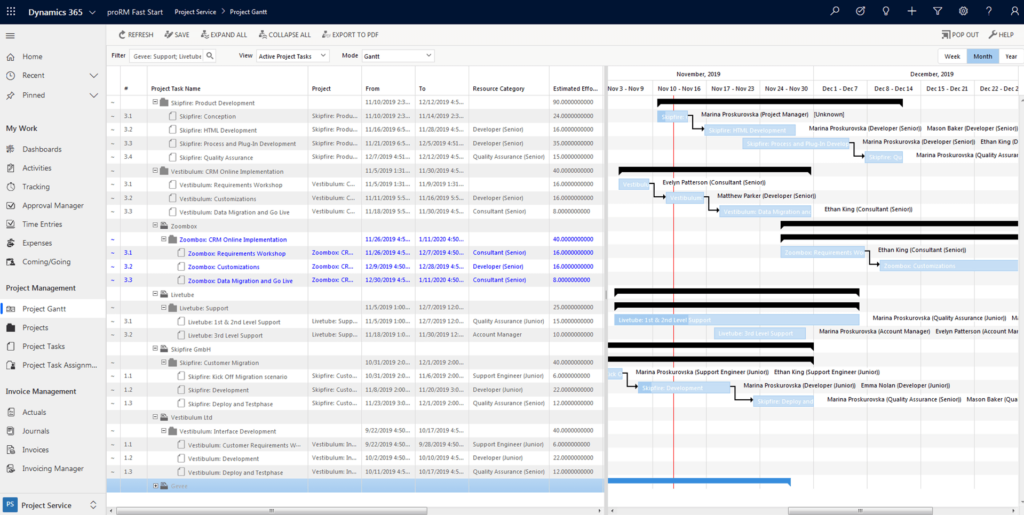Viewport: 1024px width, 515px height.
Task: Click the Zoombox: Customizations Gantt bar
Action: click(x=948, y=266)
